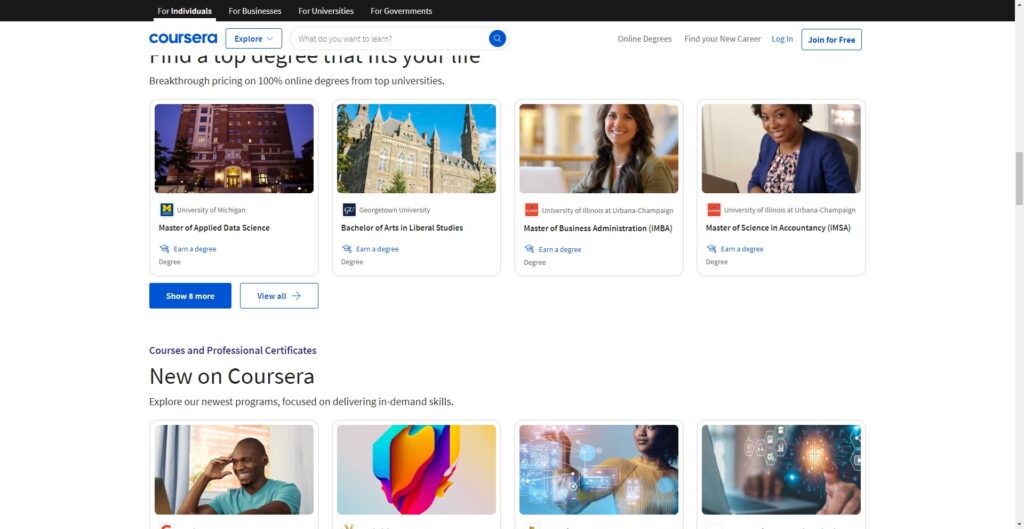Go to Online Degrees link

point(644,39)
